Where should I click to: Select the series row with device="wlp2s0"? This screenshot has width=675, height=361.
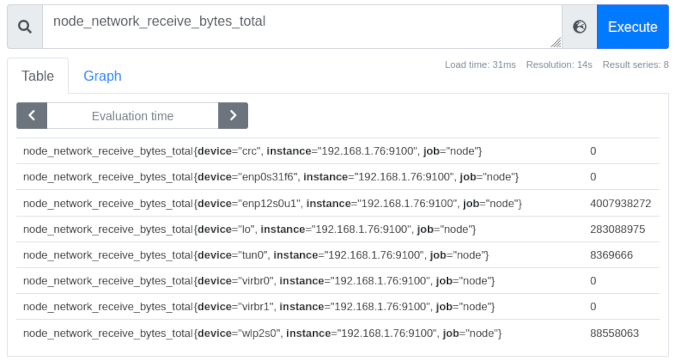(338, 333)
